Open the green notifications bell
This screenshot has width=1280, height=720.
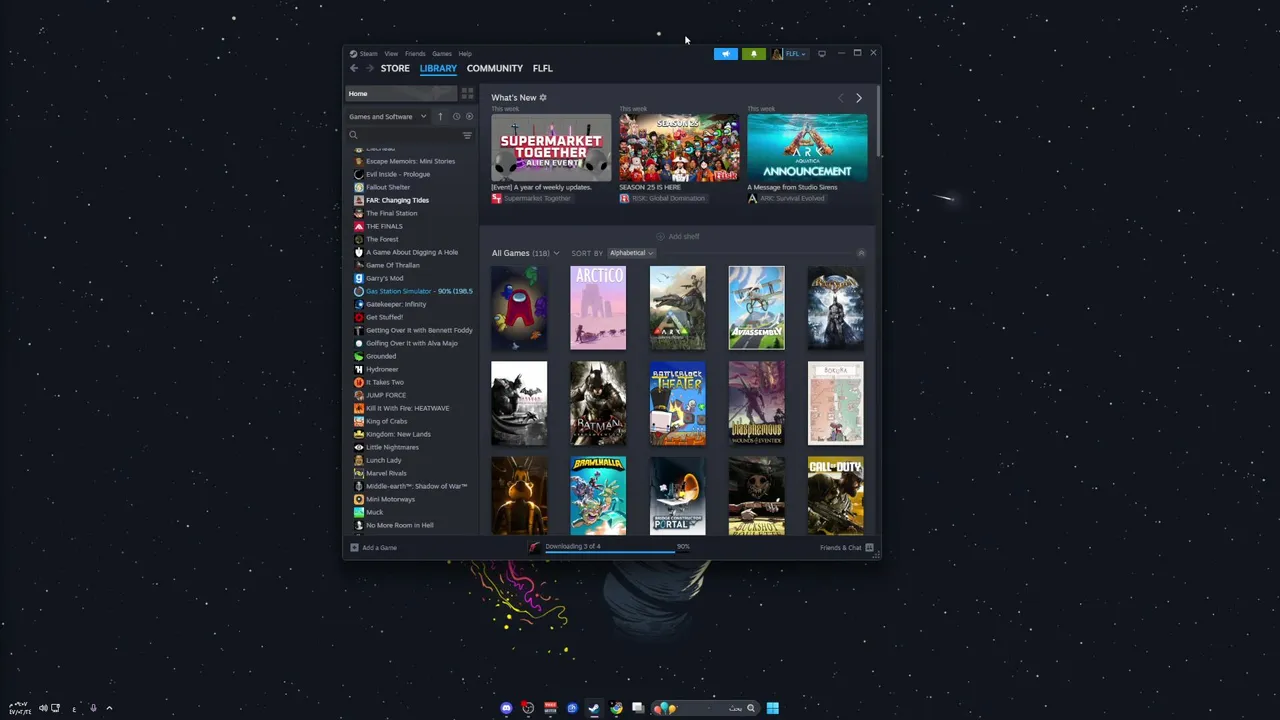click(x=754, y=54)
